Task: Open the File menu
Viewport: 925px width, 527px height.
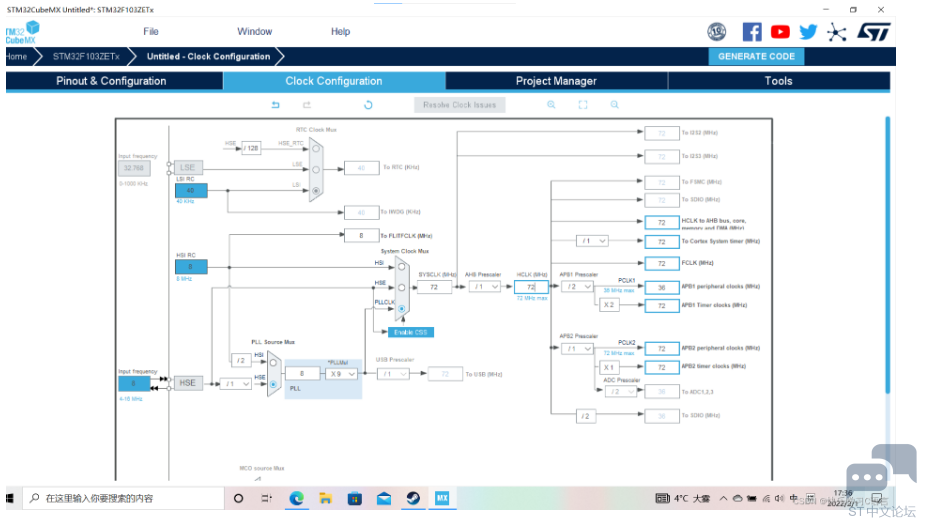Action: tap(151, 31)
